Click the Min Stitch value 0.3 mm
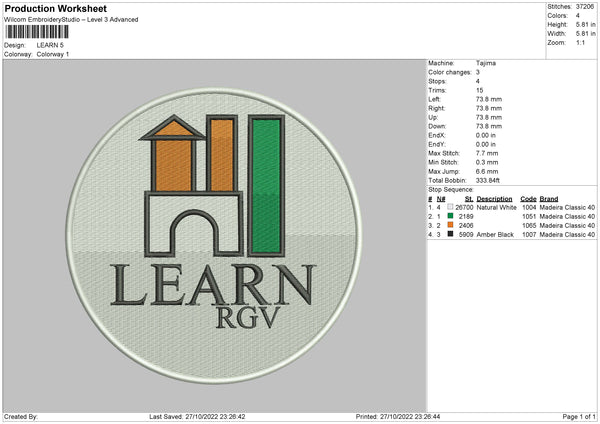This screenshot has height=424, width=600. (x=487, y=162)
